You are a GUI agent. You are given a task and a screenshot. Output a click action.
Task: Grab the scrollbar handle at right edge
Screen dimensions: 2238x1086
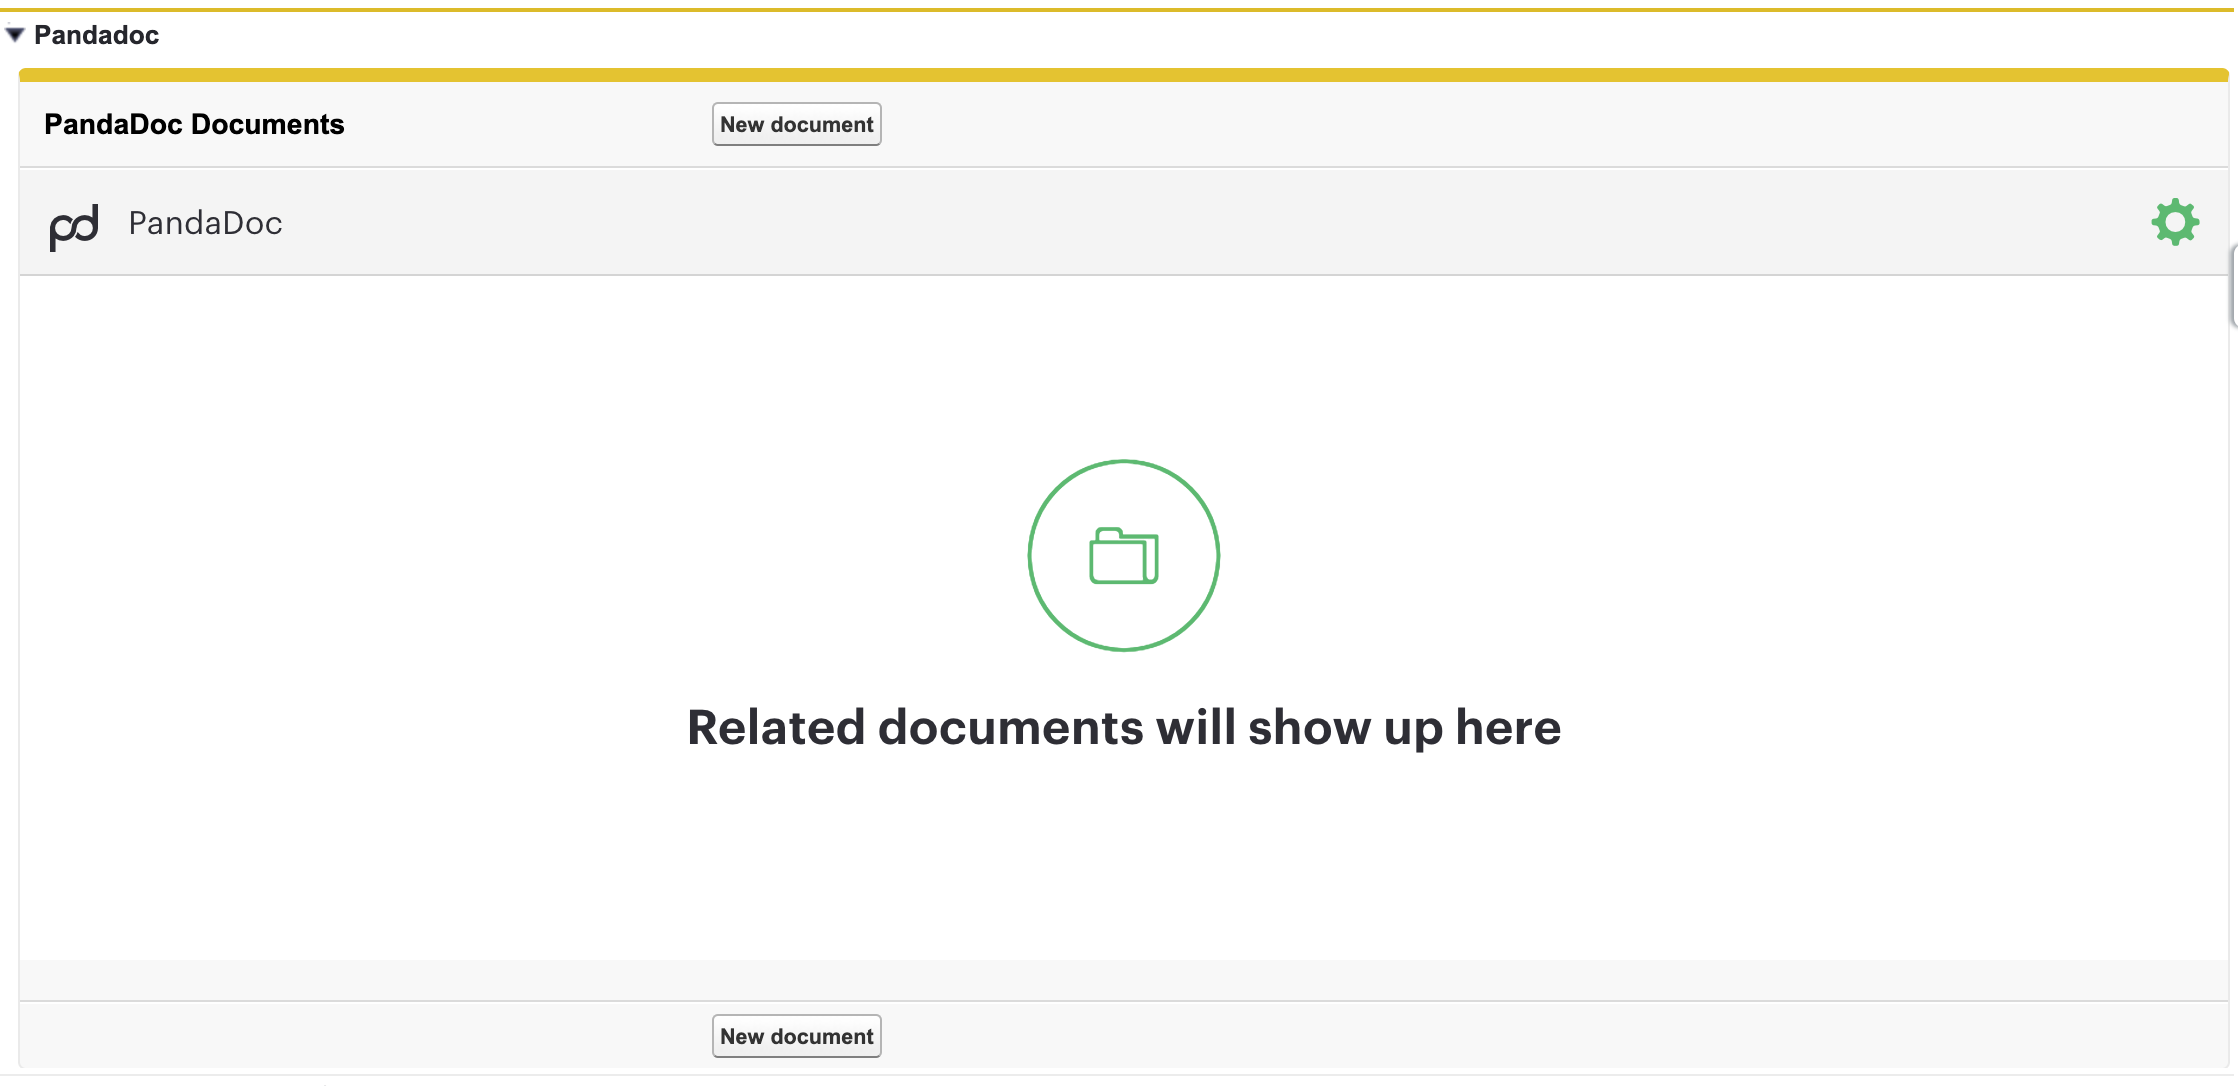click(x=2233, y=287)
